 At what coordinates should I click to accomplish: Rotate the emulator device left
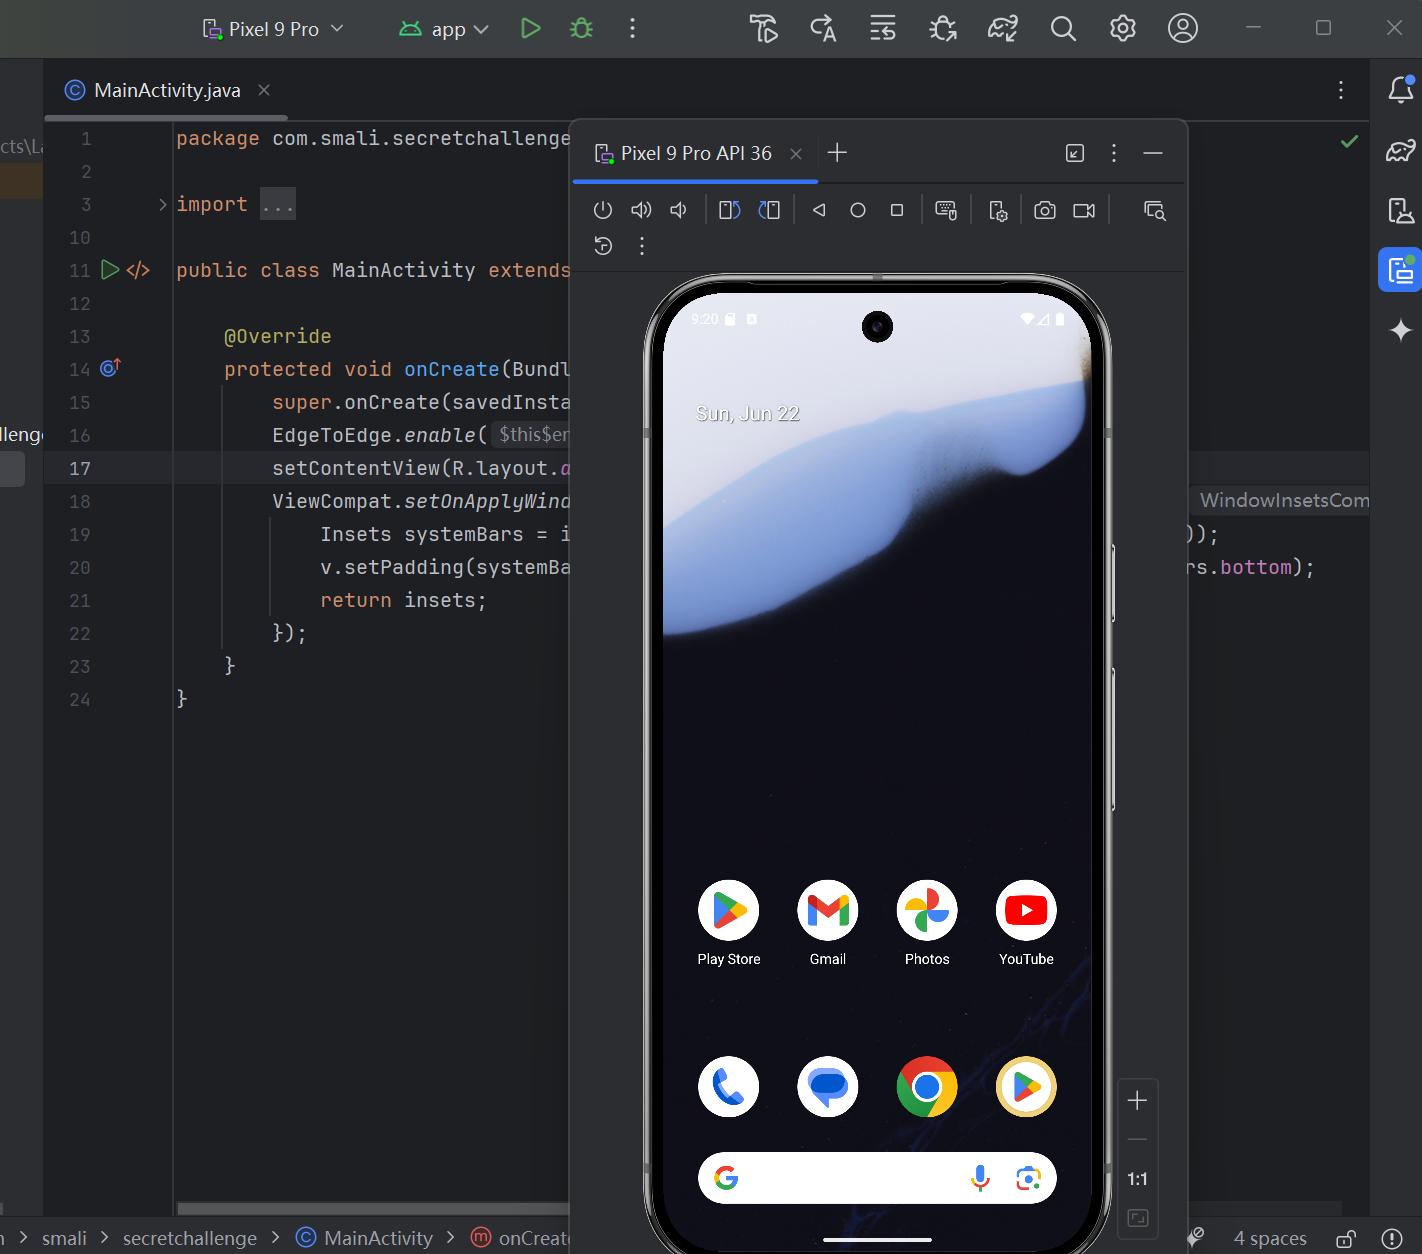pyautogui.click(x=730, y=210)
